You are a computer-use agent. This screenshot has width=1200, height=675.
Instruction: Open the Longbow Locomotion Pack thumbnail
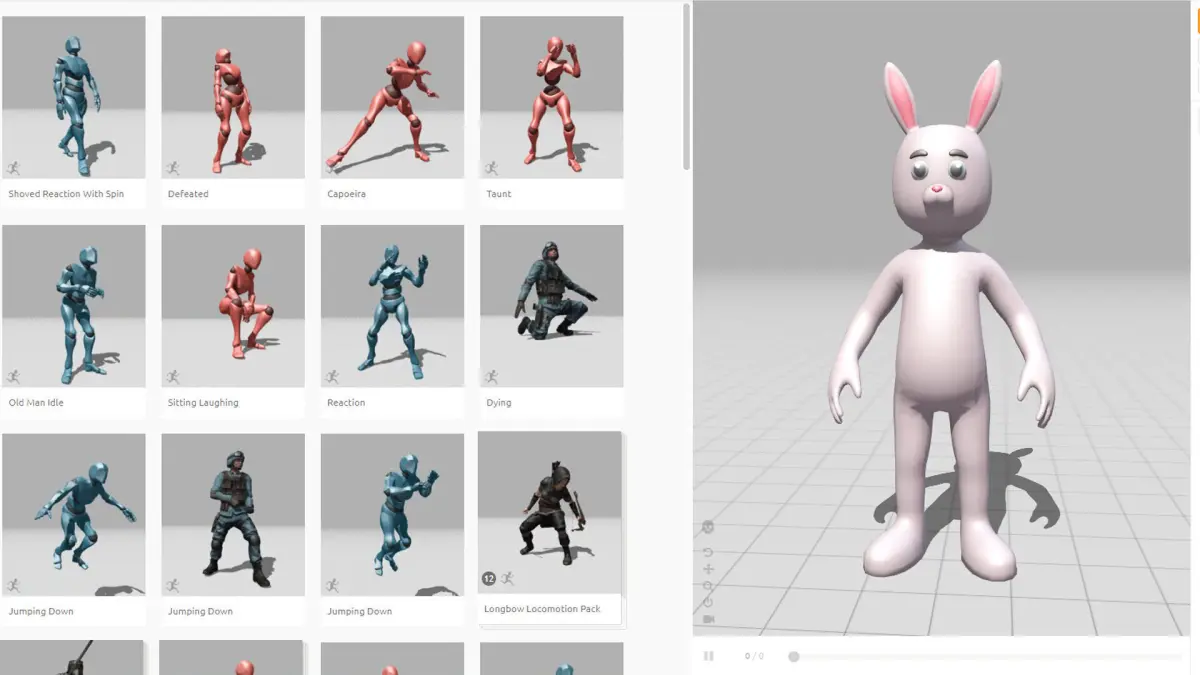pos(550,512)
